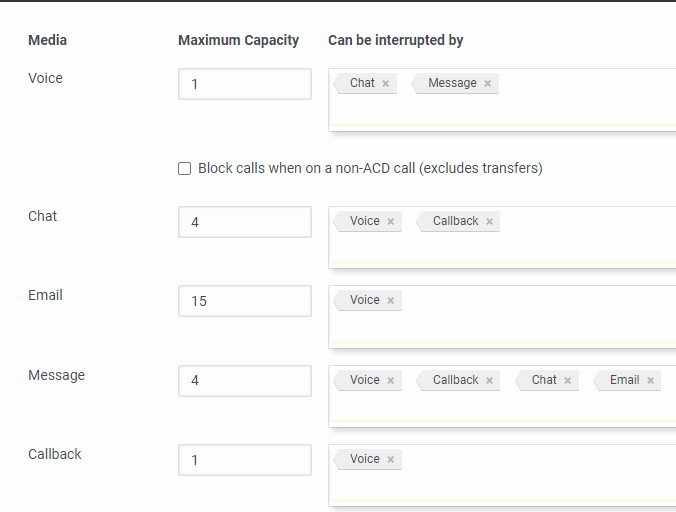Remove Message tag from Voice interruptions
676x512 pixels.
[x=487, y=84]
